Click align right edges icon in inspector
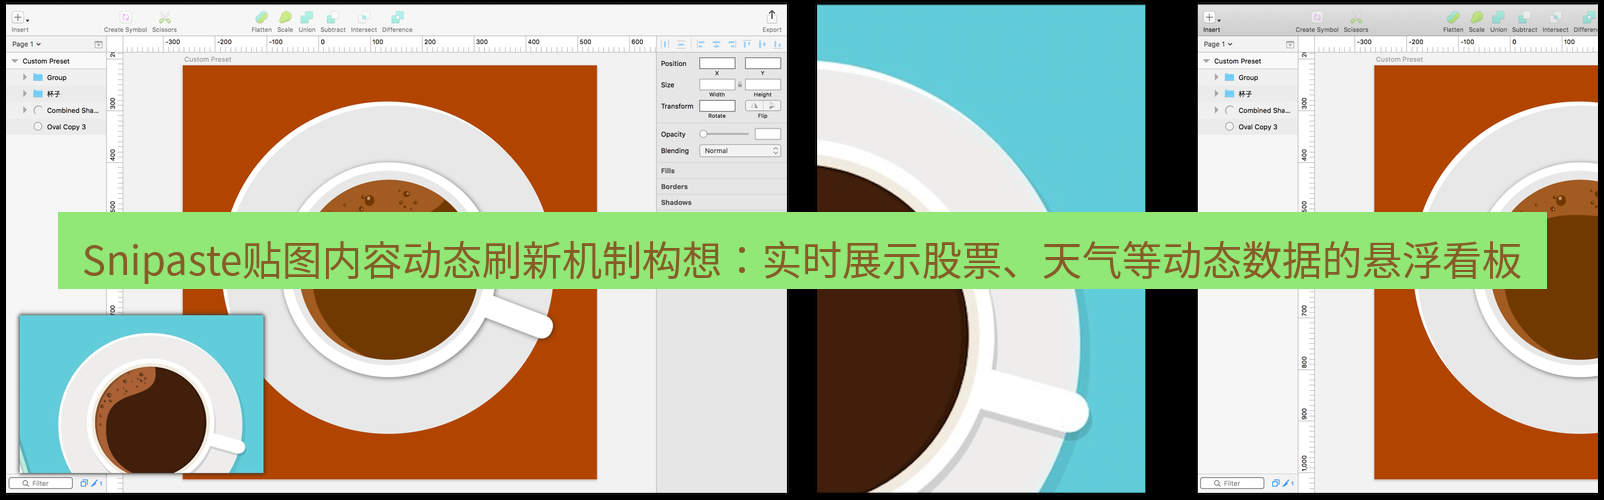Viewport: 1604px width, 500px height. [x=732, y=44]
